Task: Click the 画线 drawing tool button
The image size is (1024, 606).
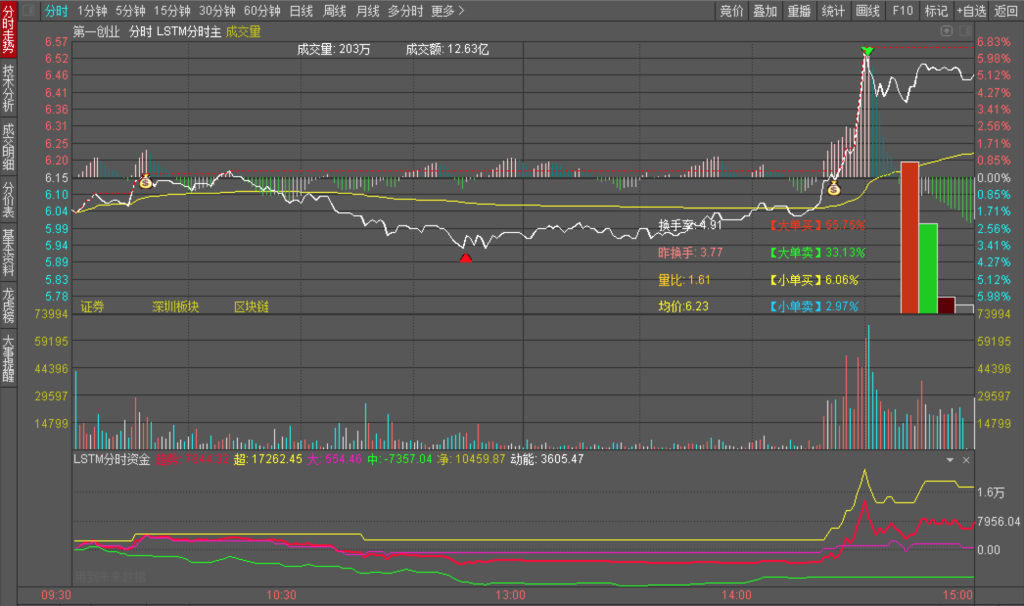Action: tap(868, 11)
